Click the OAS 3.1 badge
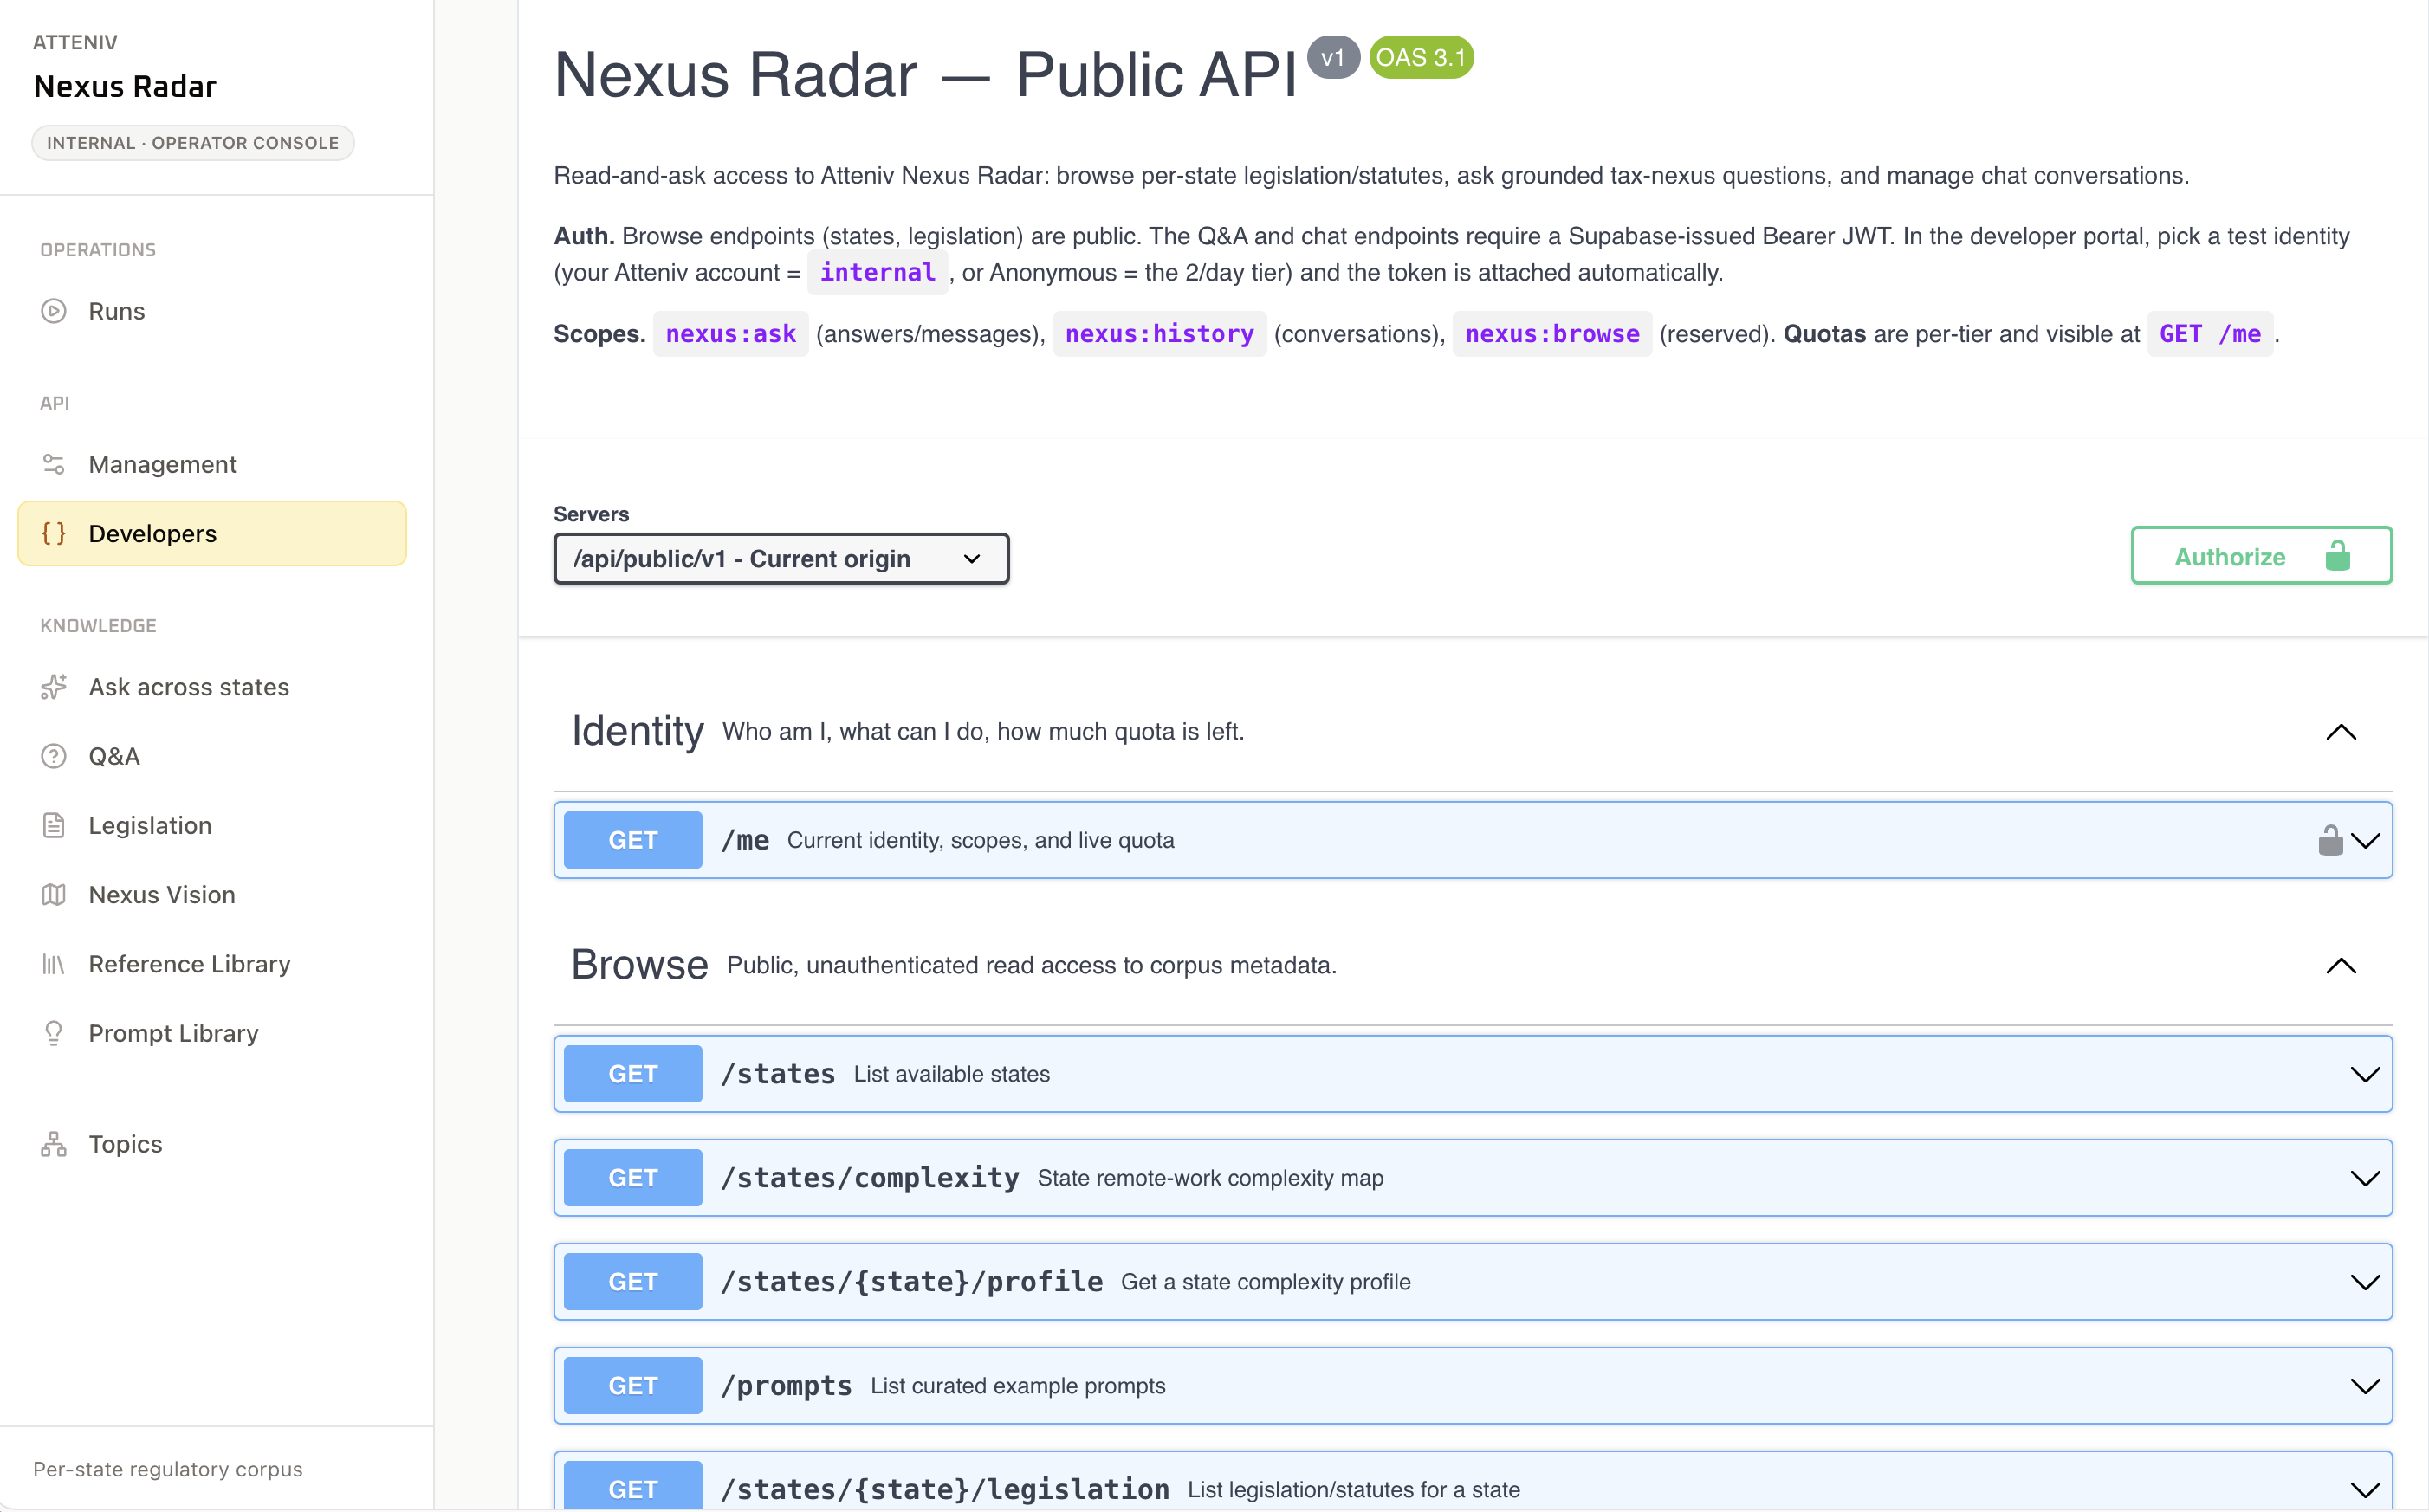This screenshot has width=2429, height=1512. (x=1421, y=58)
